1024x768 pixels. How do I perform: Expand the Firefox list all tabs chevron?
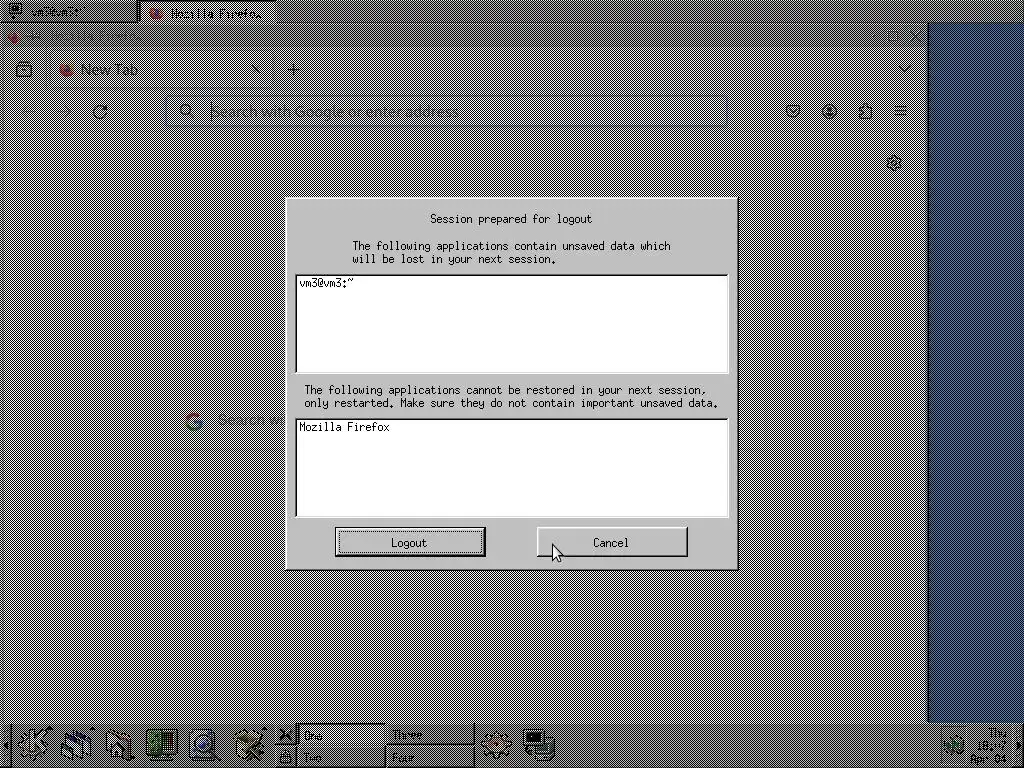point(904,69)
